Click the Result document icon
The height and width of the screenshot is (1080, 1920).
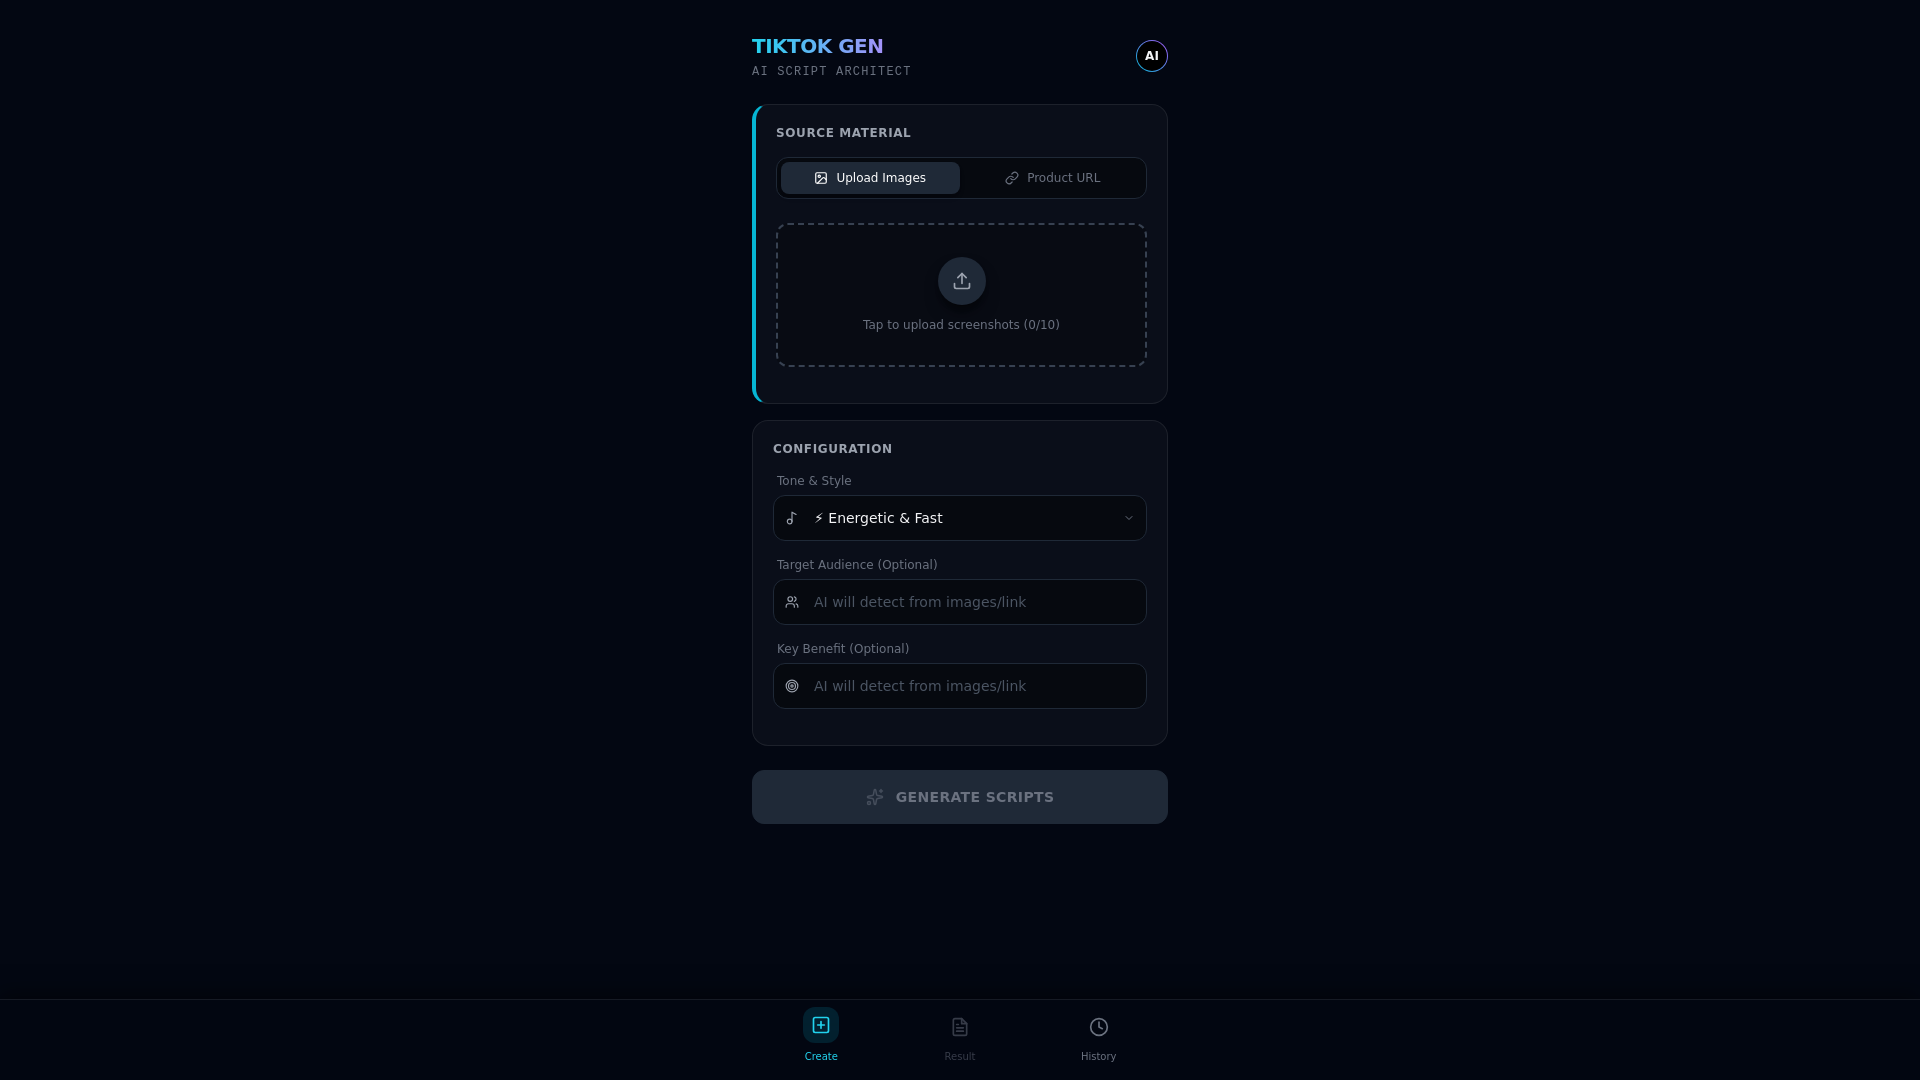coord(960,1027)
